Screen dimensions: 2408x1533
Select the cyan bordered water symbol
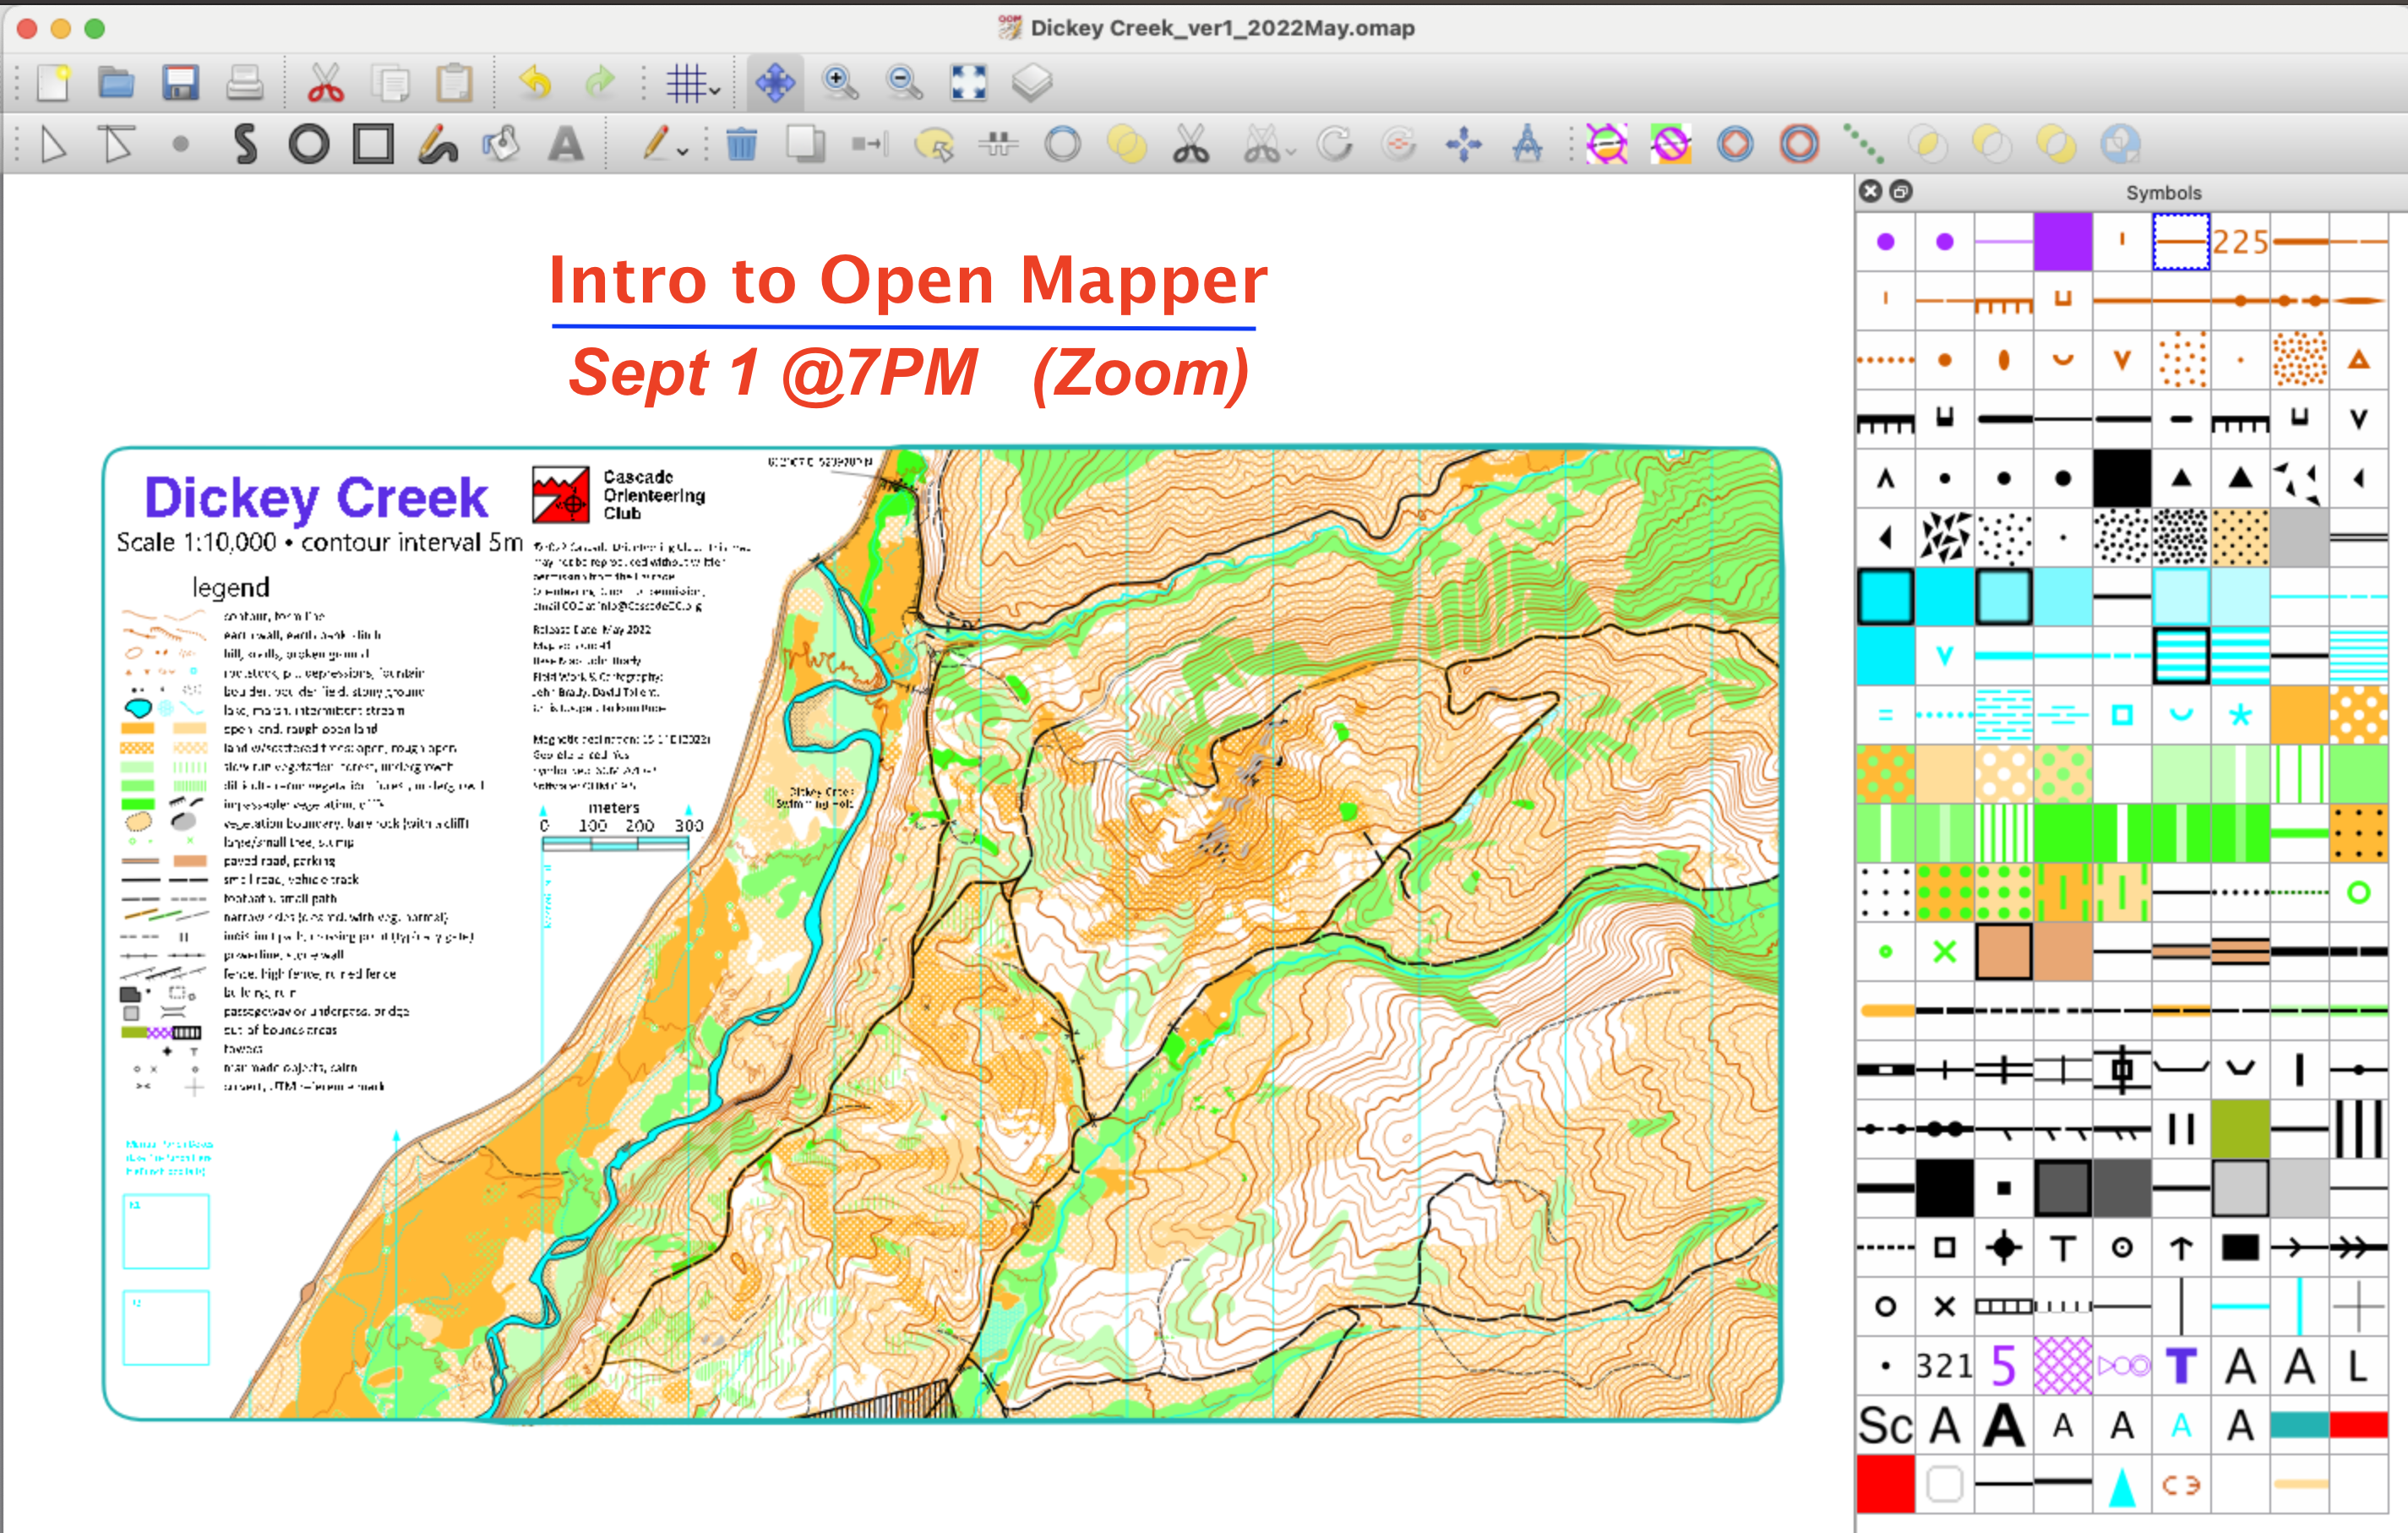(x=1885, y=596)
